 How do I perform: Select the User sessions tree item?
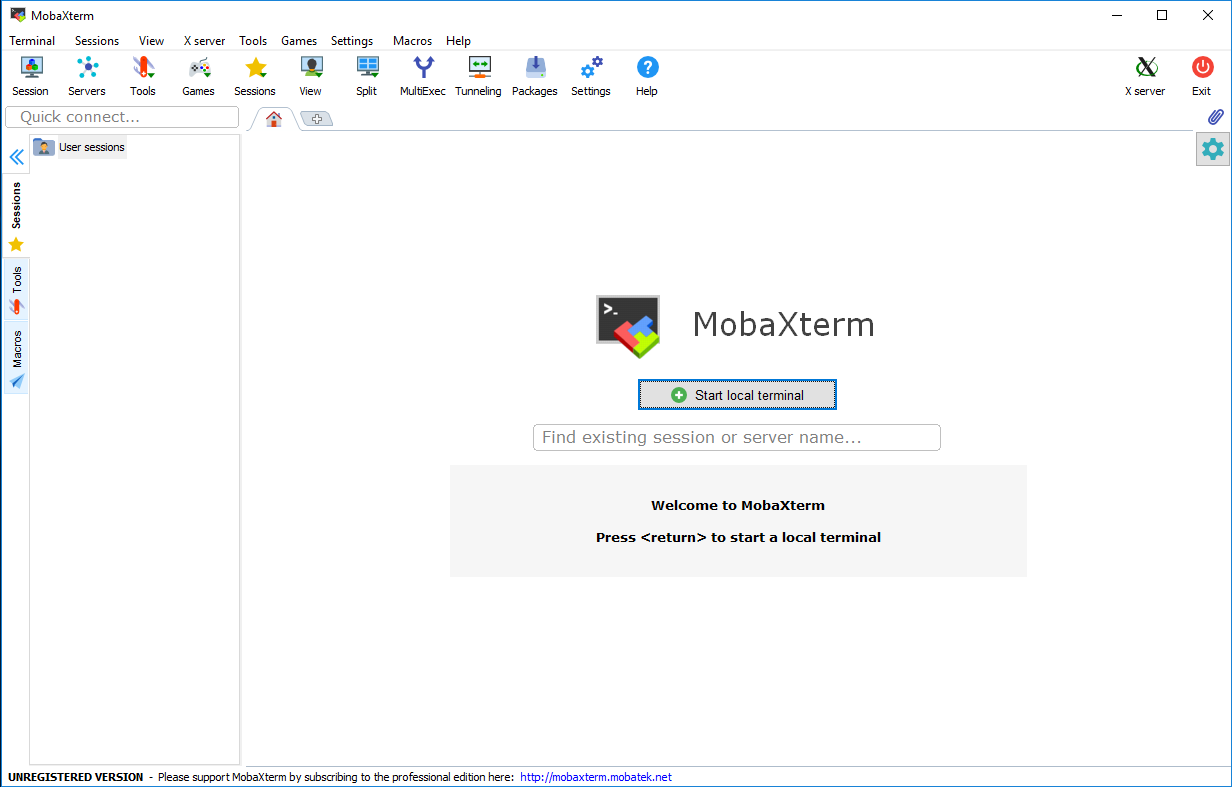(x=92, y=147)
